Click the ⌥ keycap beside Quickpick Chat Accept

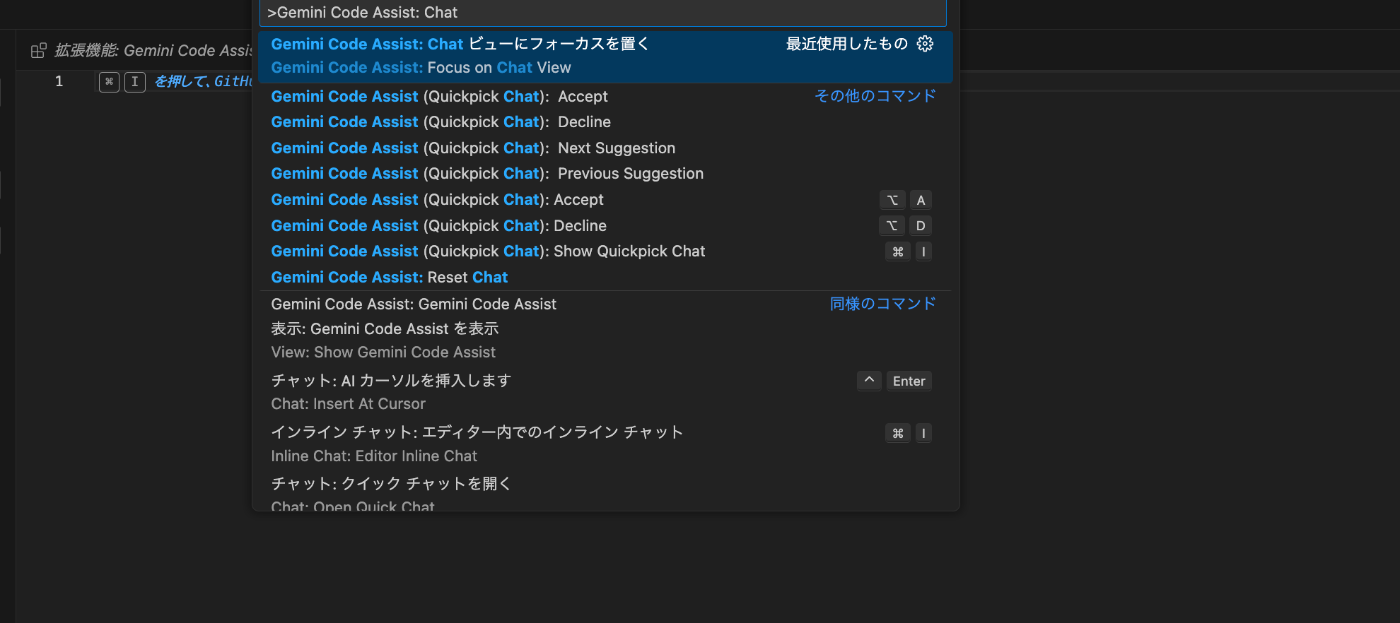tap(892, 200)
